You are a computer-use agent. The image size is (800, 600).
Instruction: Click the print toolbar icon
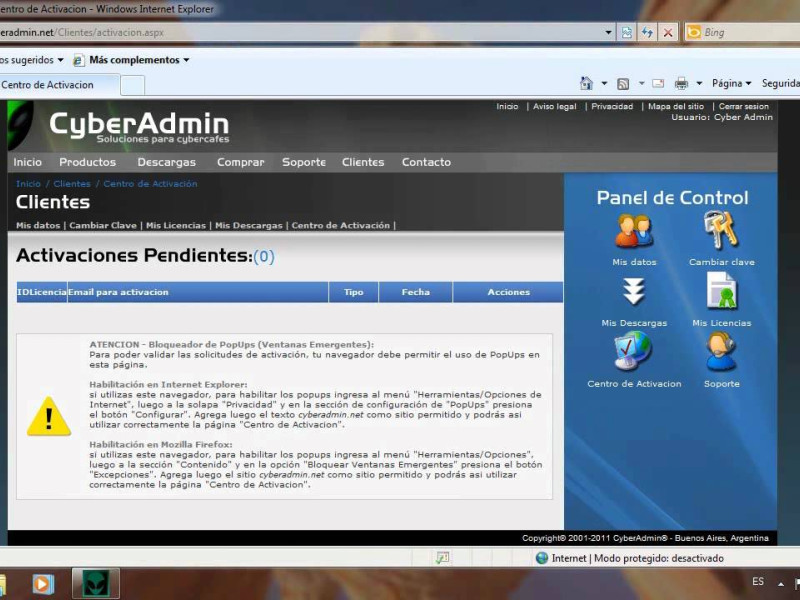point(681,83)
